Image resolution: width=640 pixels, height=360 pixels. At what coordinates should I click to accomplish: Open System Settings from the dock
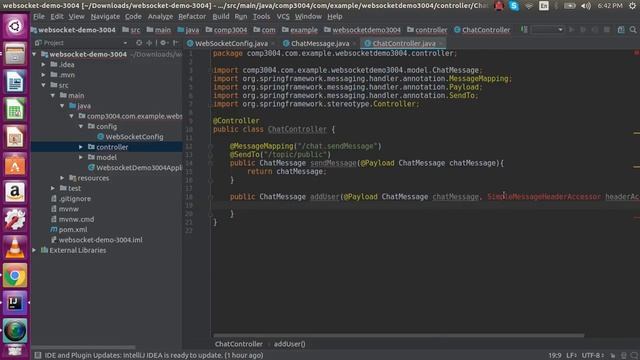coord(15,220)
